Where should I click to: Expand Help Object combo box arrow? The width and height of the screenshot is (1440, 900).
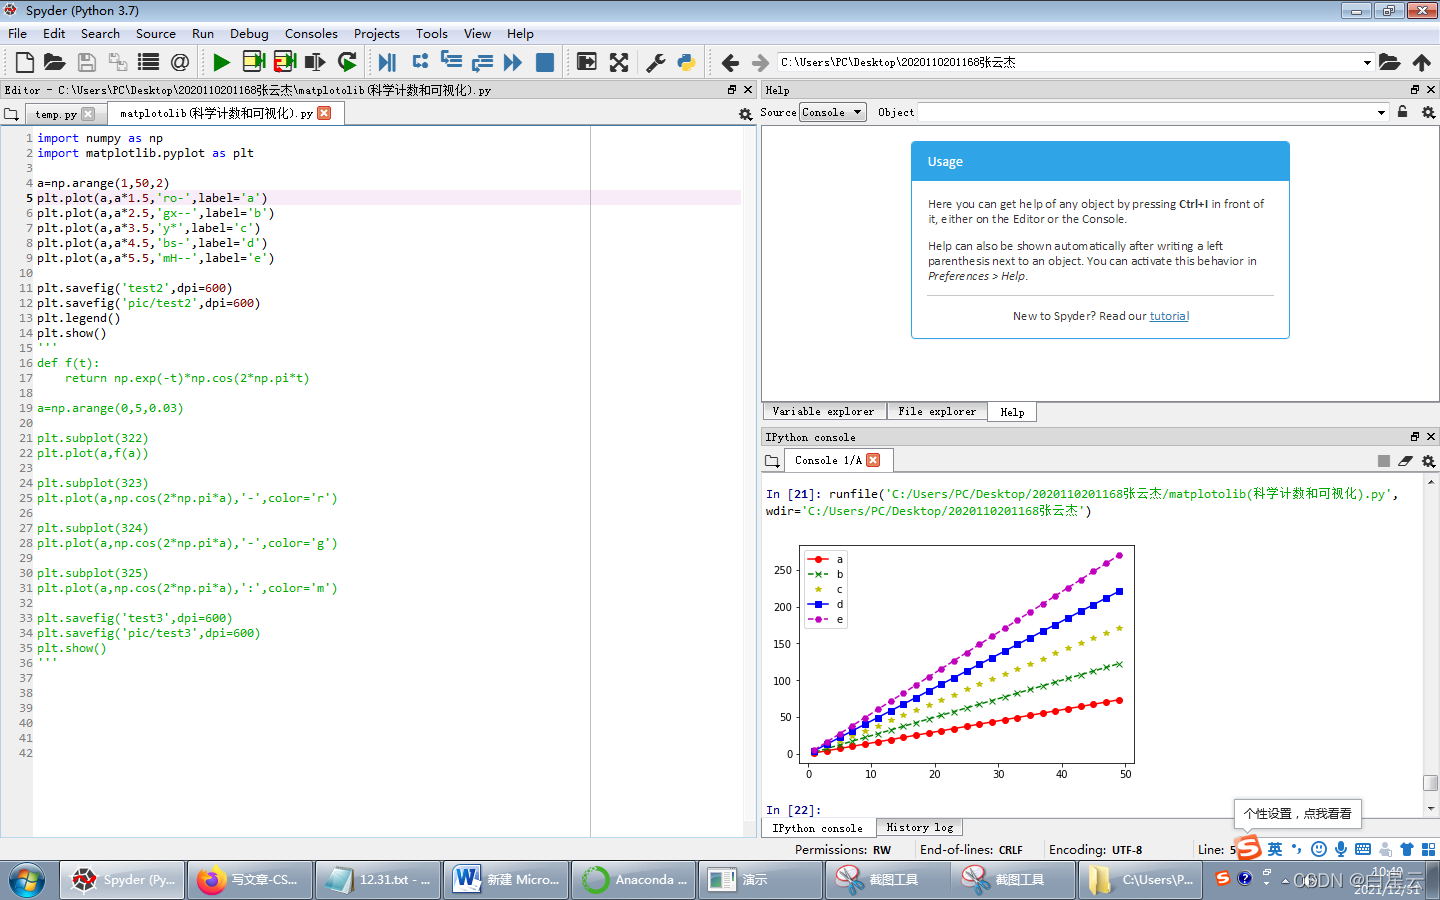click(1381, 112)
